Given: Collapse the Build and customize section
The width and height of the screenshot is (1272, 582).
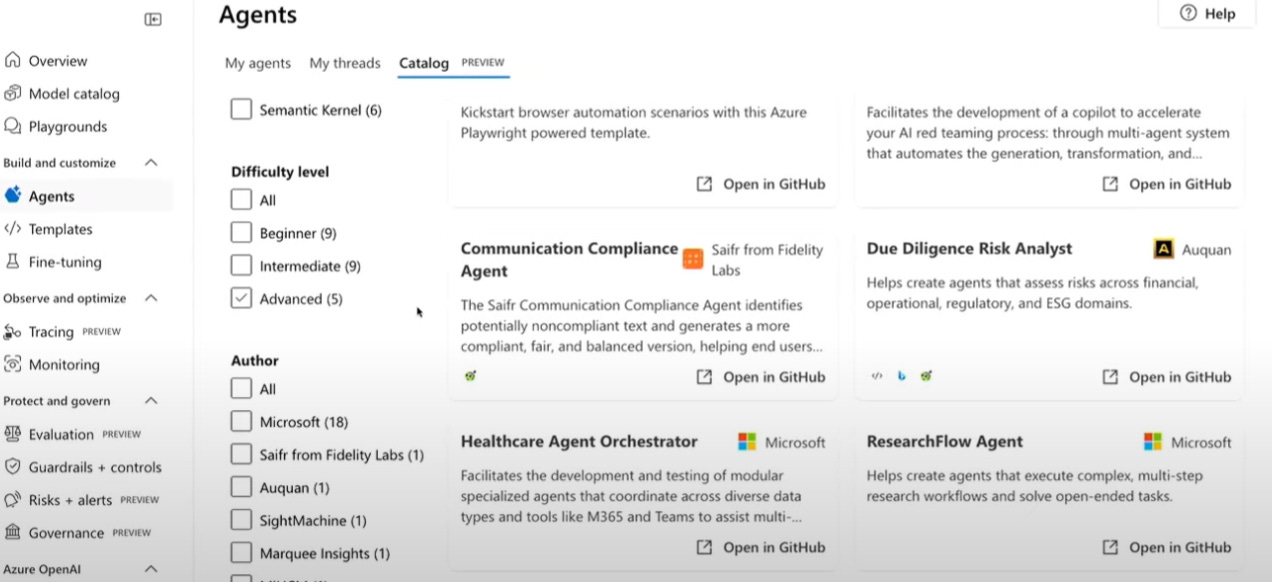Looking at the screenshot, I should [151, 163].
